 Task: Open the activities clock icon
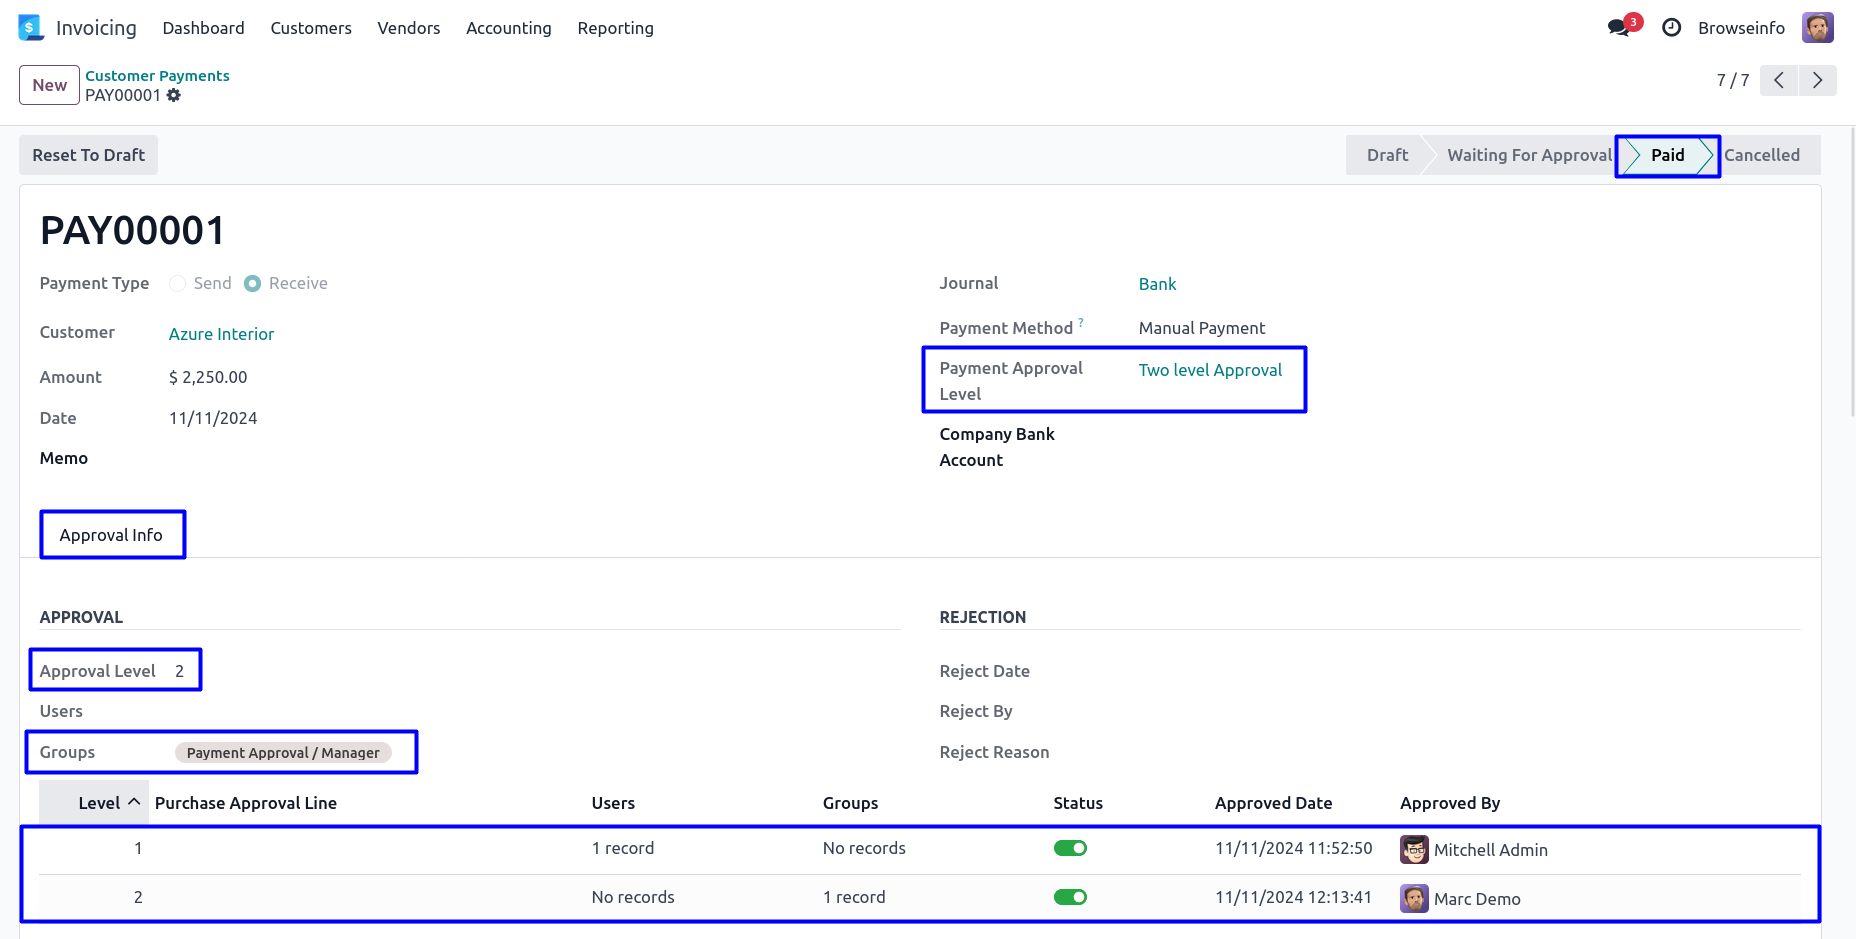click(1671, 28)
